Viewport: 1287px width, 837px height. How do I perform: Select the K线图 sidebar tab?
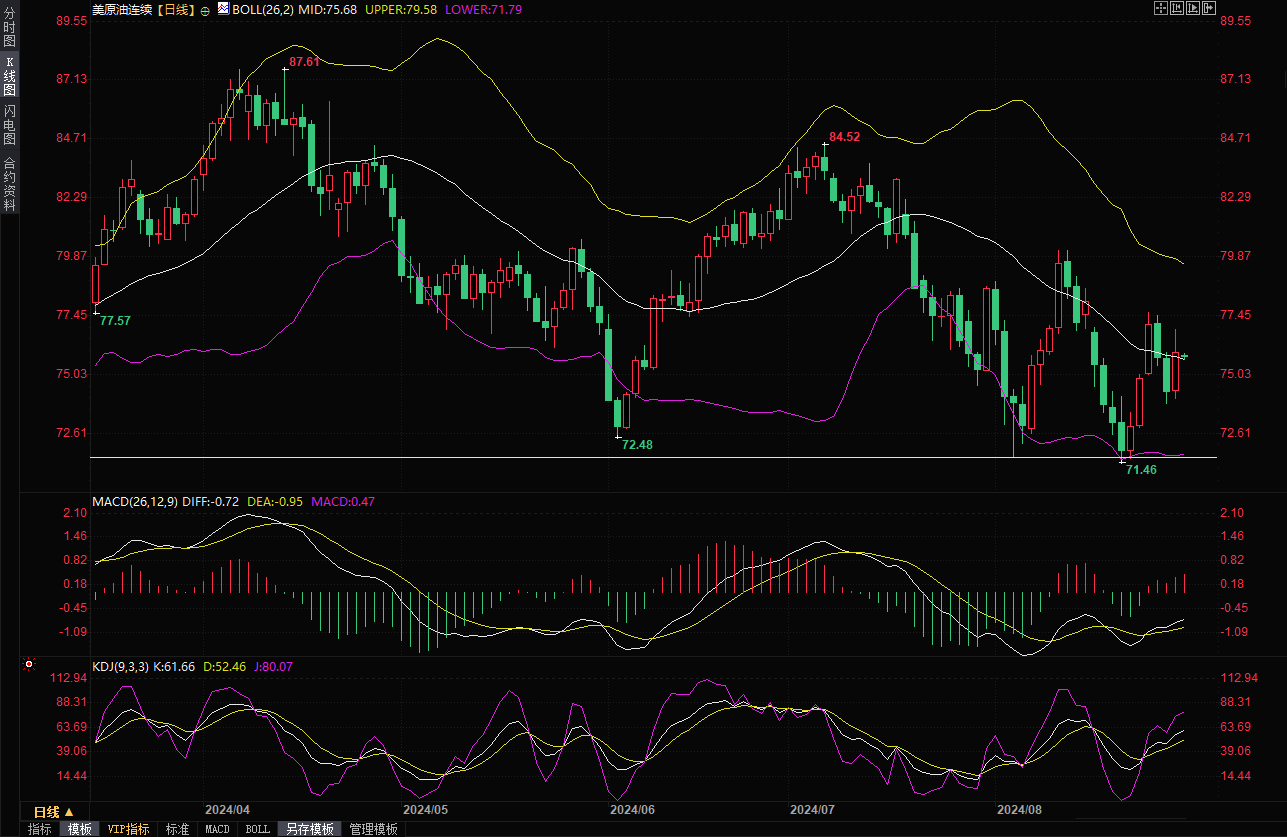pyautogui.click(x=9, y=76)
